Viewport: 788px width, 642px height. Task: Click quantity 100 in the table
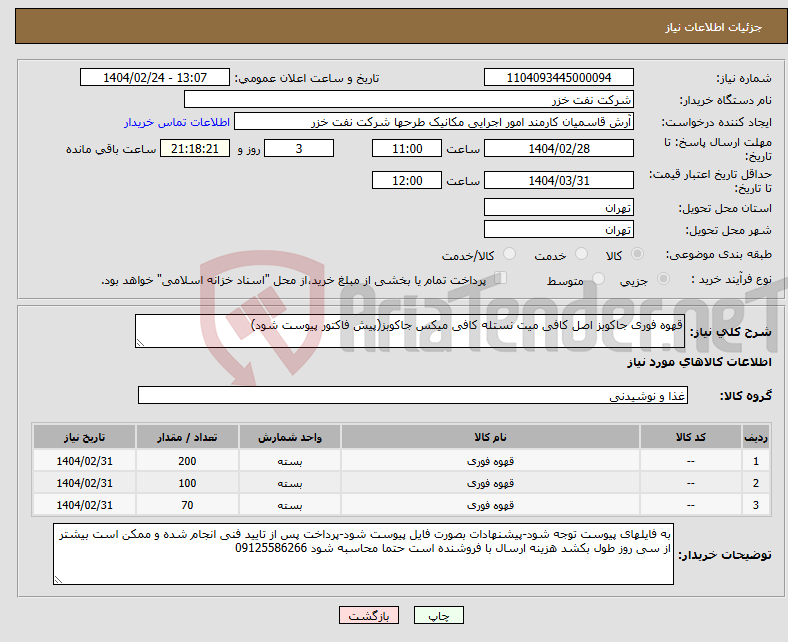(187, 483)
